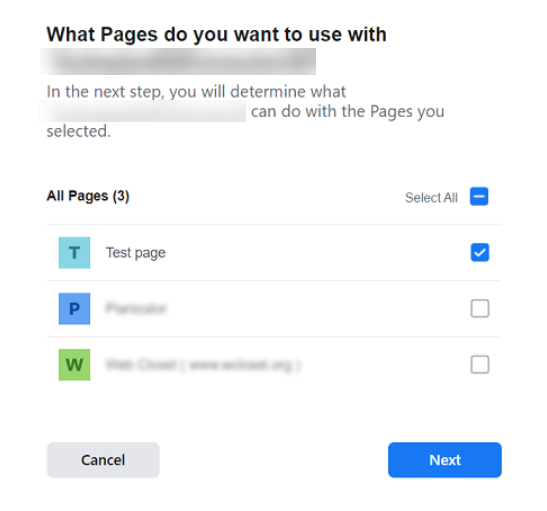Click the Select All text label

coord(432,197)
